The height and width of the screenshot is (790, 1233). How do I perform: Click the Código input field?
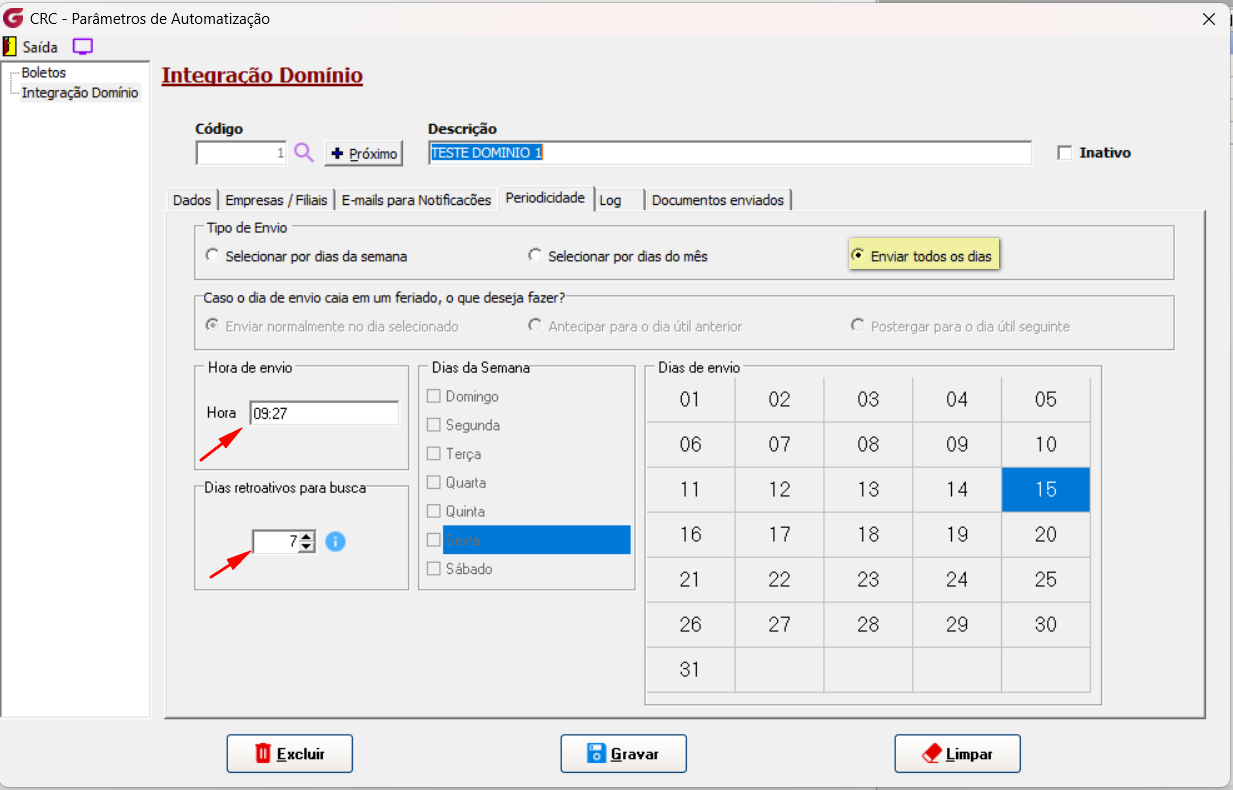(241, 153)
